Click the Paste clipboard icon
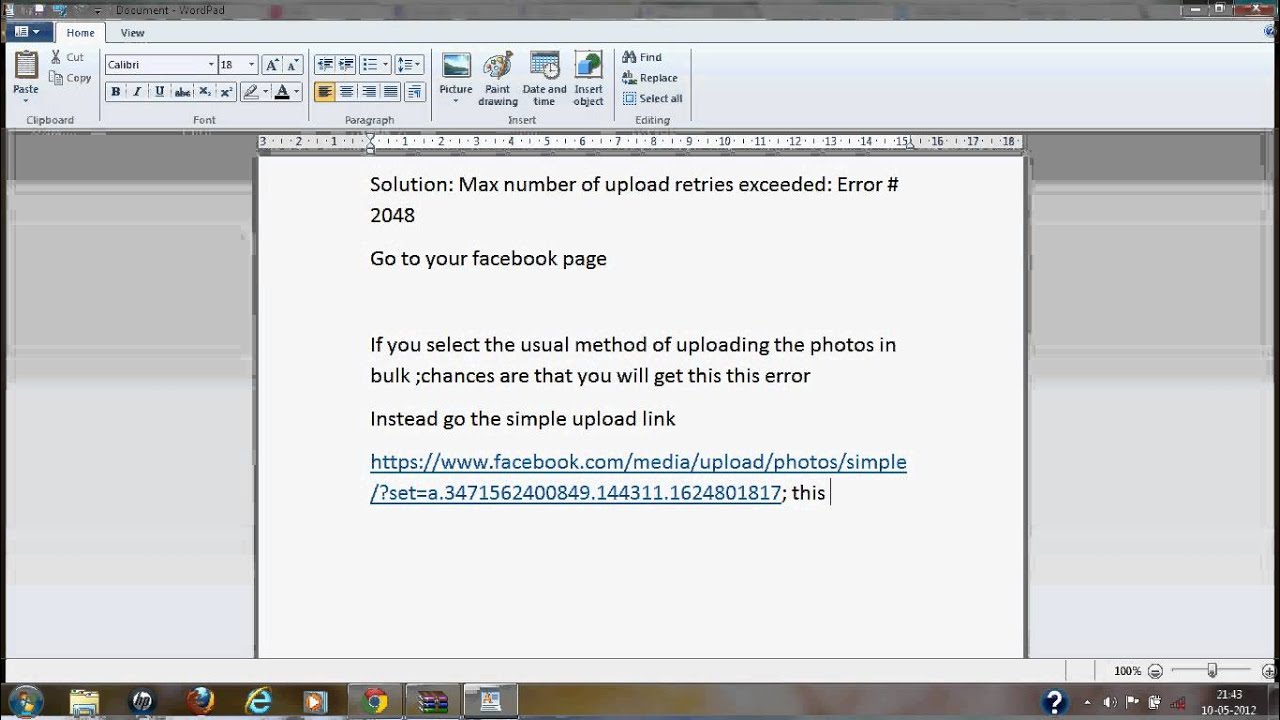 click(x=26, y=65)
